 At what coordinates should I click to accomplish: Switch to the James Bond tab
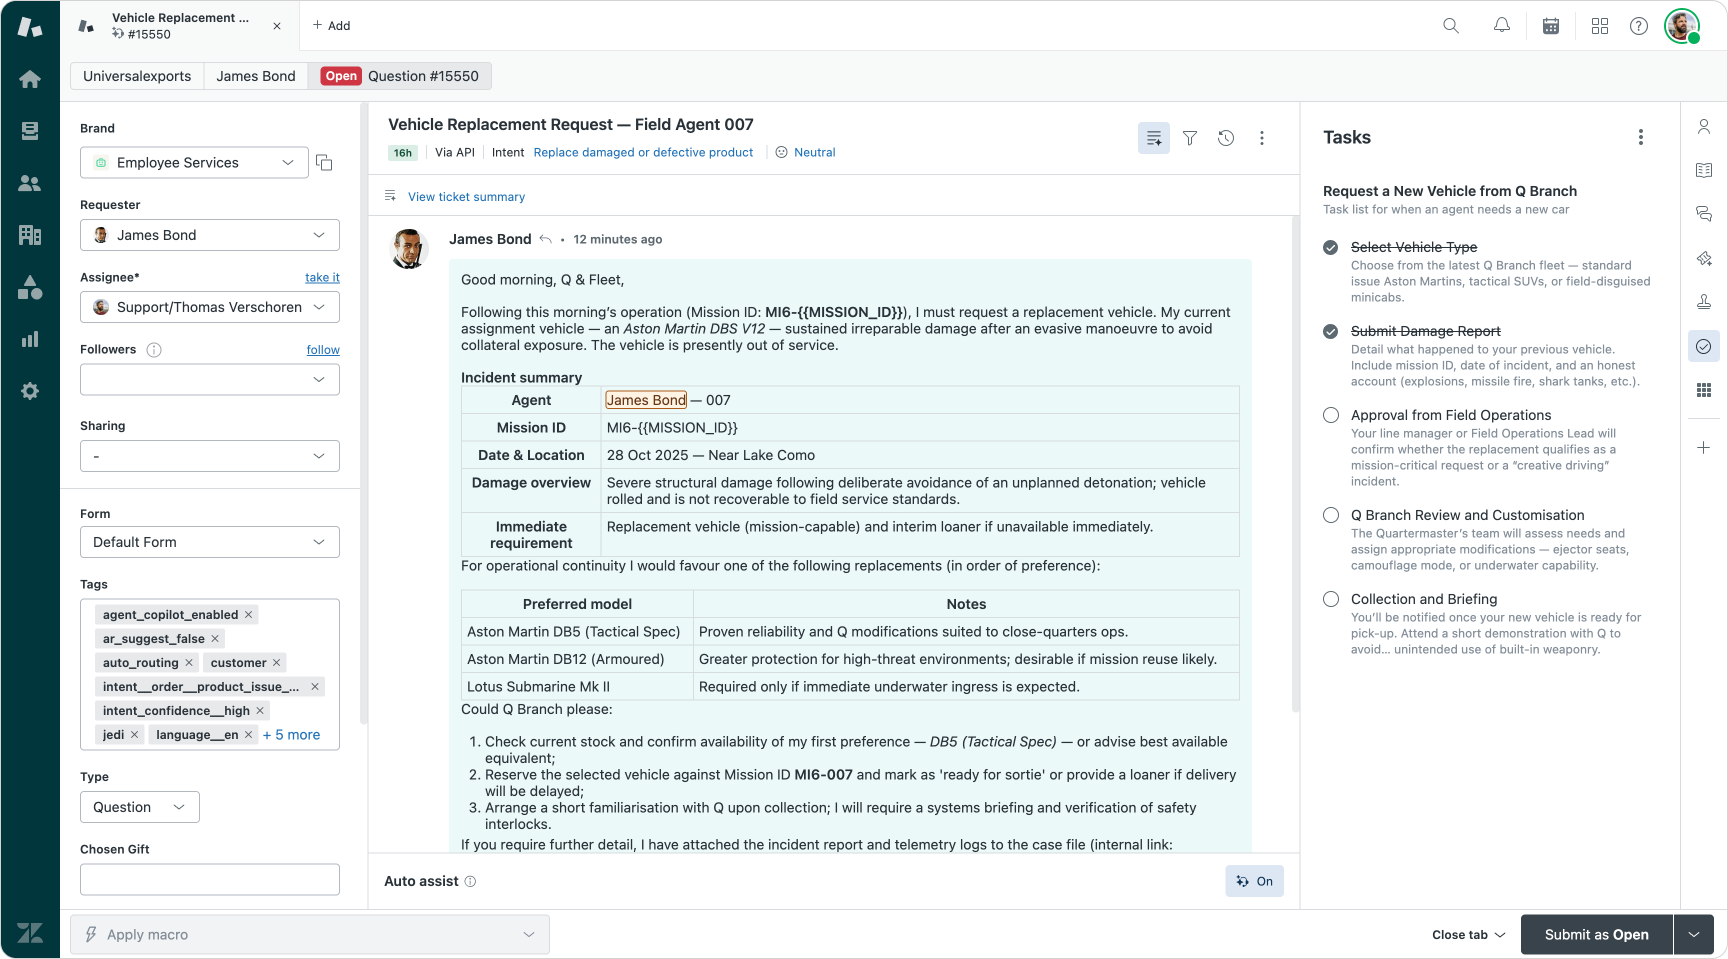[256, 76]
